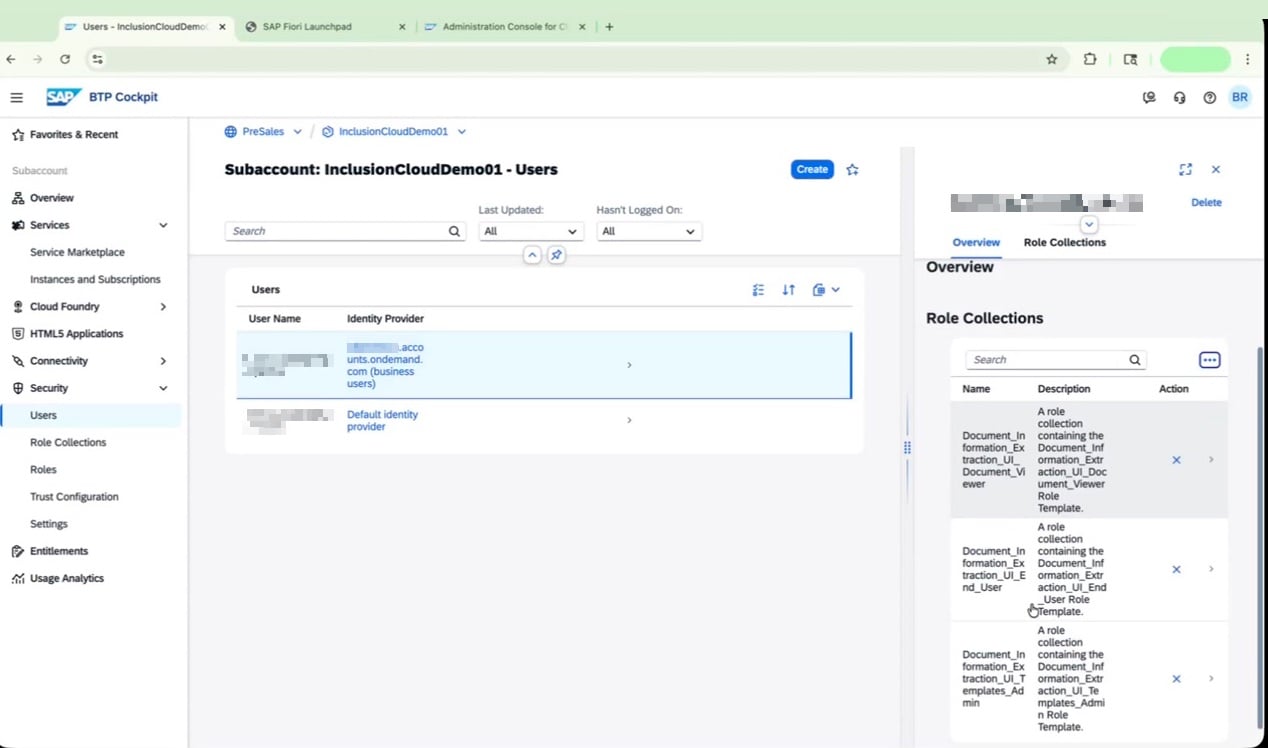This screenshot has width=1268, height=748.
Task: Click the search magnifier in users filter
Action: (454, 231)
